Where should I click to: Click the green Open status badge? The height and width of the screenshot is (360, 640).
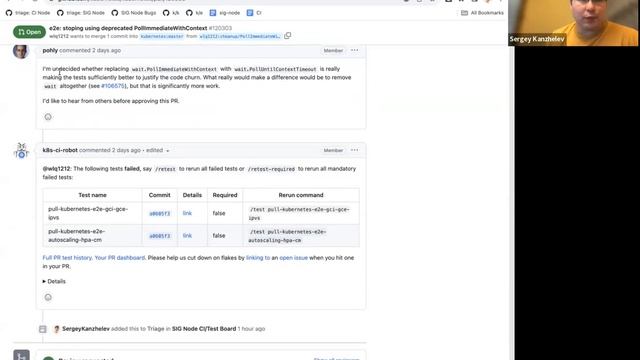[x=29, y=32]
